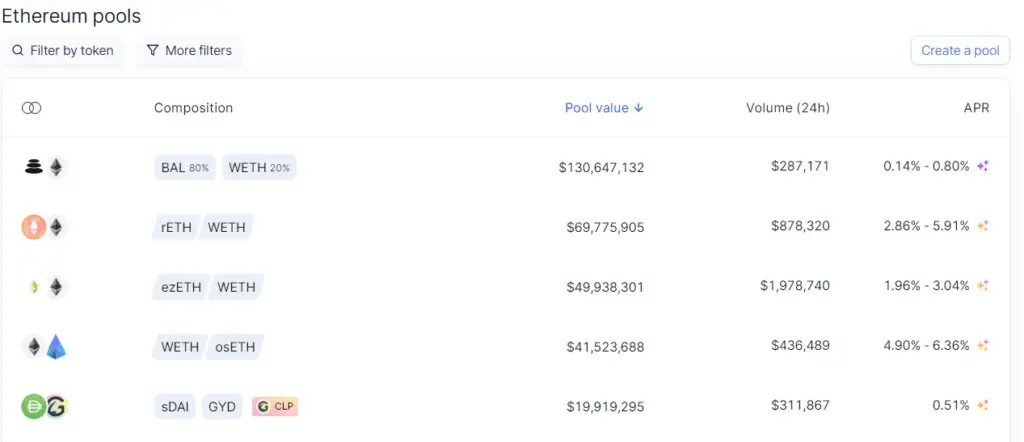Screen dimensions: 1024x442
Task: Open the More filters dropdown
Action: 189,51
